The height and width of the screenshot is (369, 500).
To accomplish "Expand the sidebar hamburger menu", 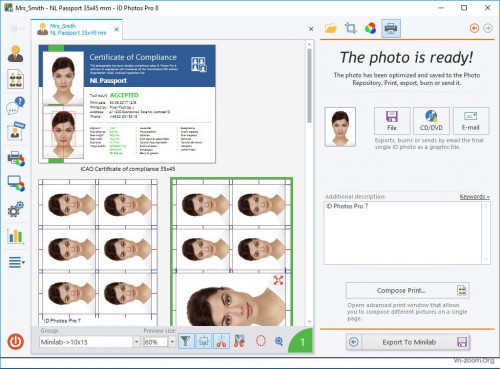I will point(16,262).
